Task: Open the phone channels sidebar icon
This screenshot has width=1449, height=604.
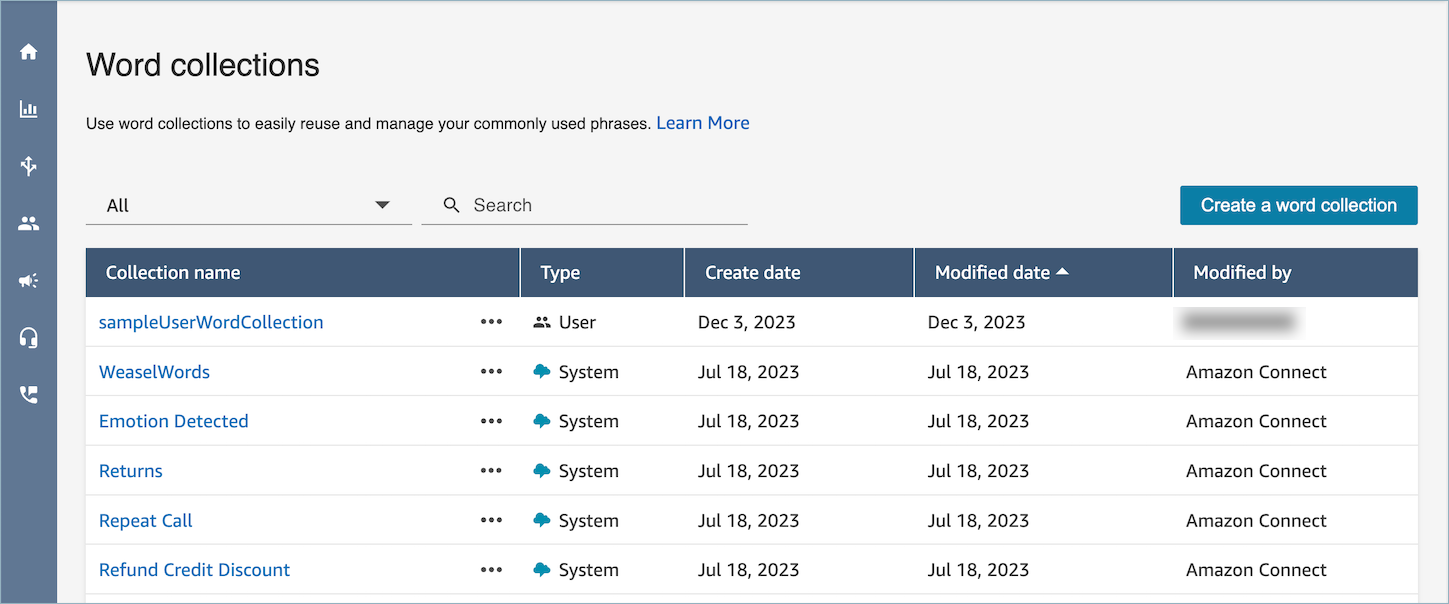Action: 28,395
